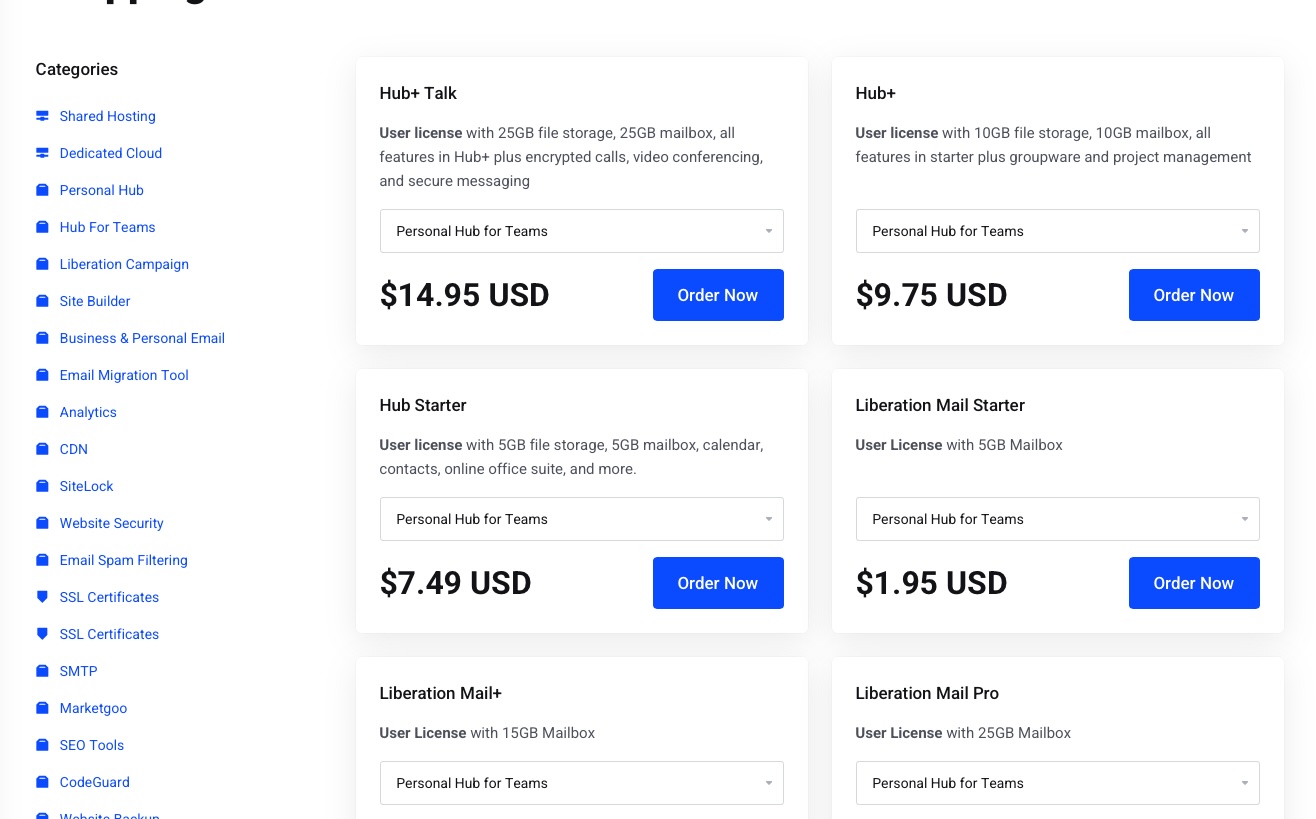Open the Personal Hub category
The image size is (1316, 819).
pyautogui.click(x=101, y=190)
